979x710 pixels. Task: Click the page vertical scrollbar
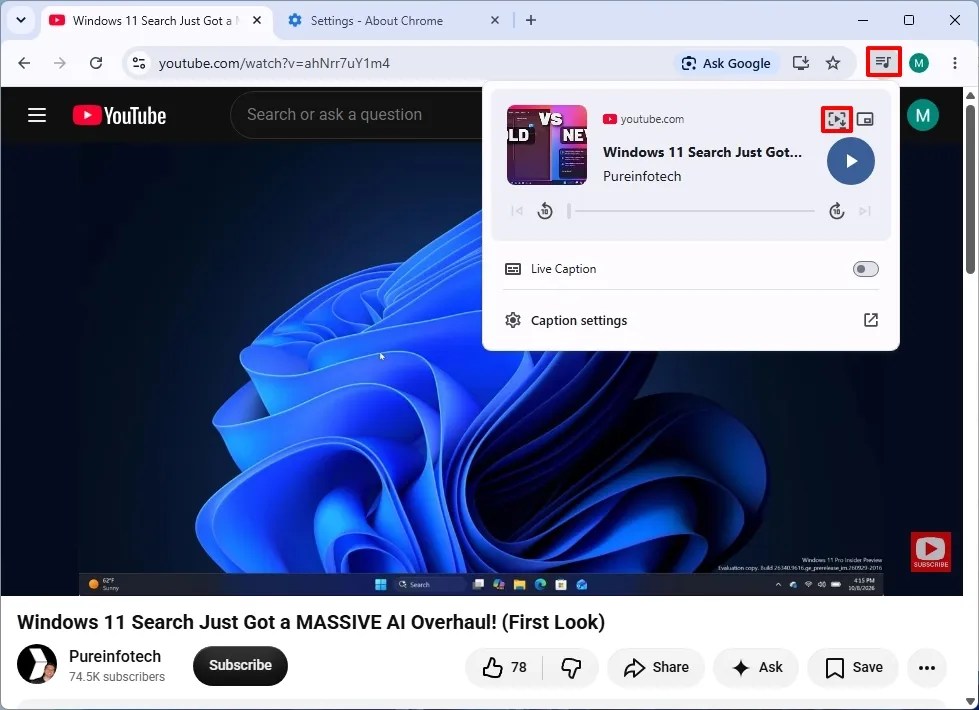pyautogui.click(x=970, y=189)
